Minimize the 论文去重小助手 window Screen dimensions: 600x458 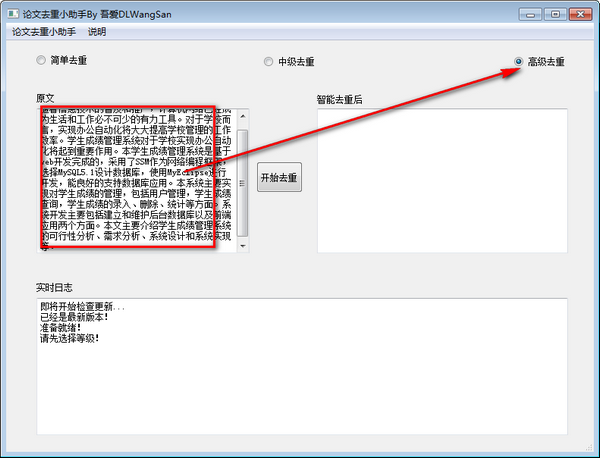click(x=528, y=10)
